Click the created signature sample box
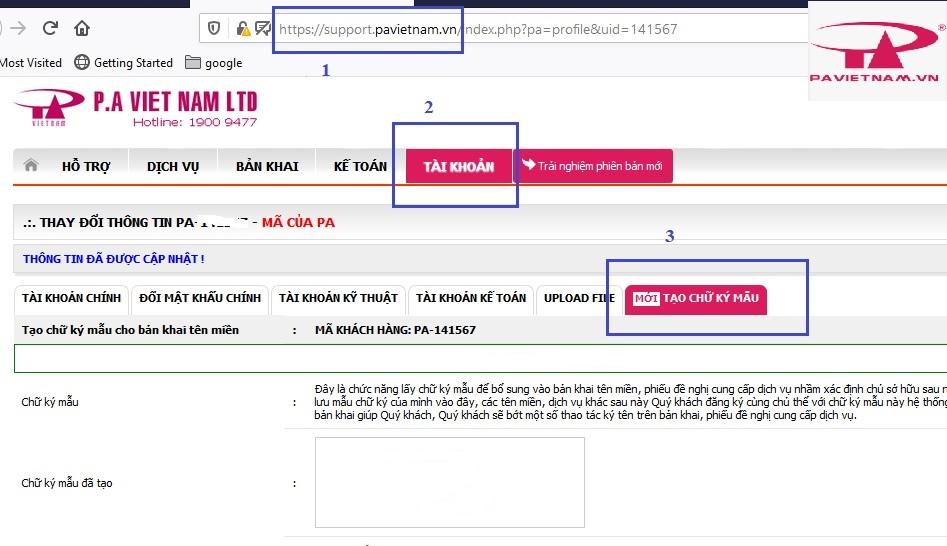 point(449,482)
